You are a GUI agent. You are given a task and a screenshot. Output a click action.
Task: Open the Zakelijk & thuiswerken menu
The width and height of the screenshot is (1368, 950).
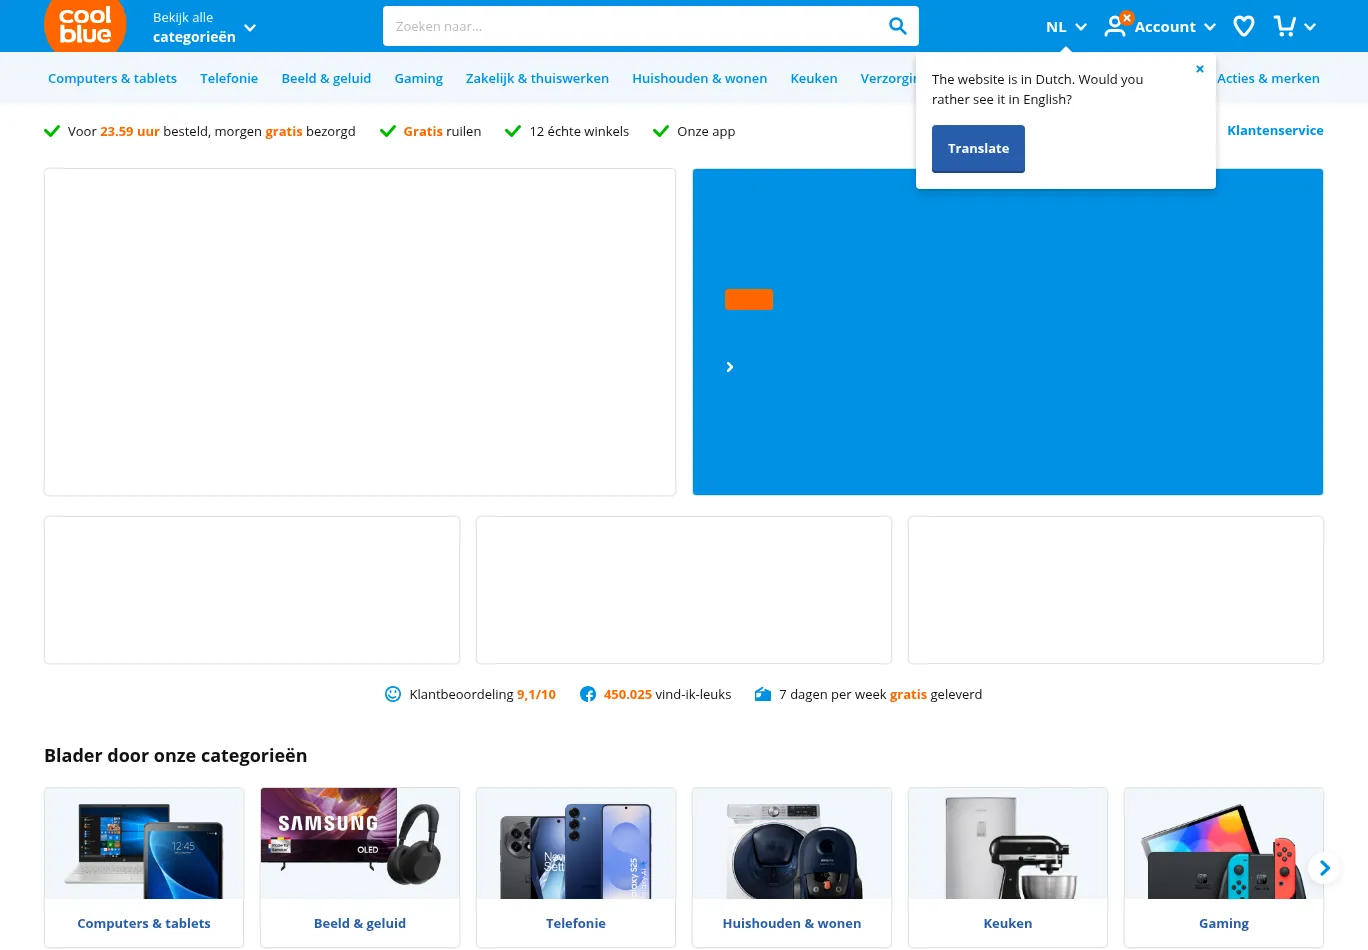pyautogui.click(x=537, y=78)
